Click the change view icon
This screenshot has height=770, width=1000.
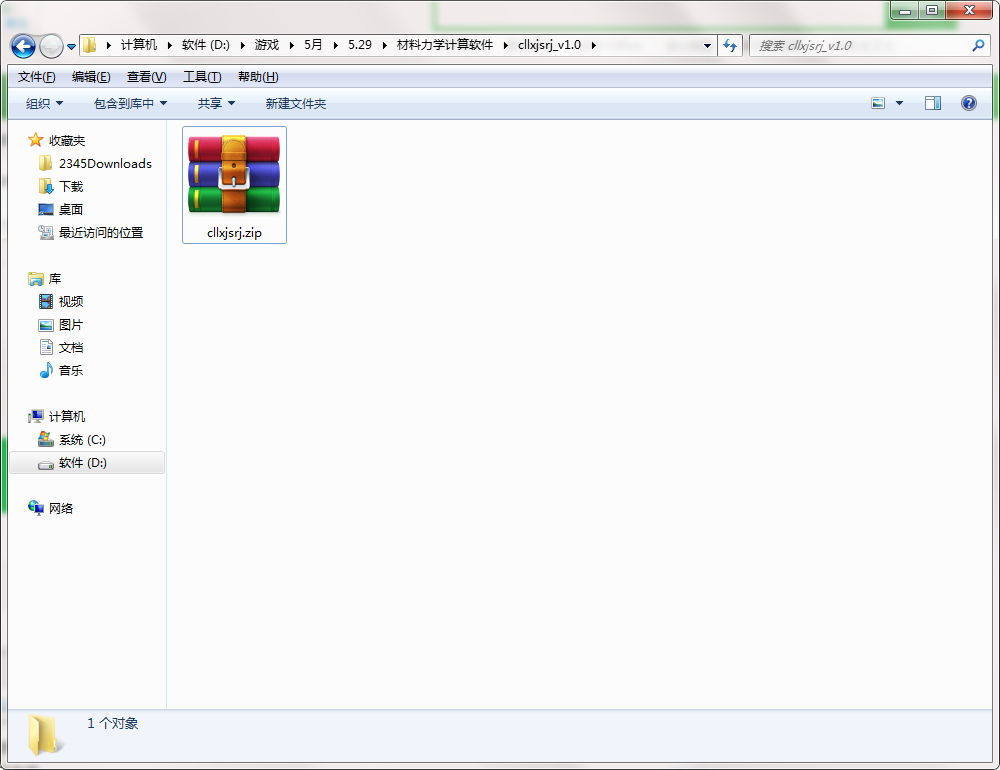(x=878, y=103)
